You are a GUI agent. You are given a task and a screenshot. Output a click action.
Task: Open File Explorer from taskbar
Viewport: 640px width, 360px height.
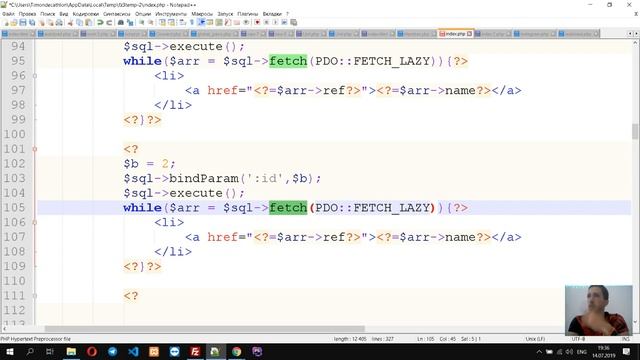71,352
